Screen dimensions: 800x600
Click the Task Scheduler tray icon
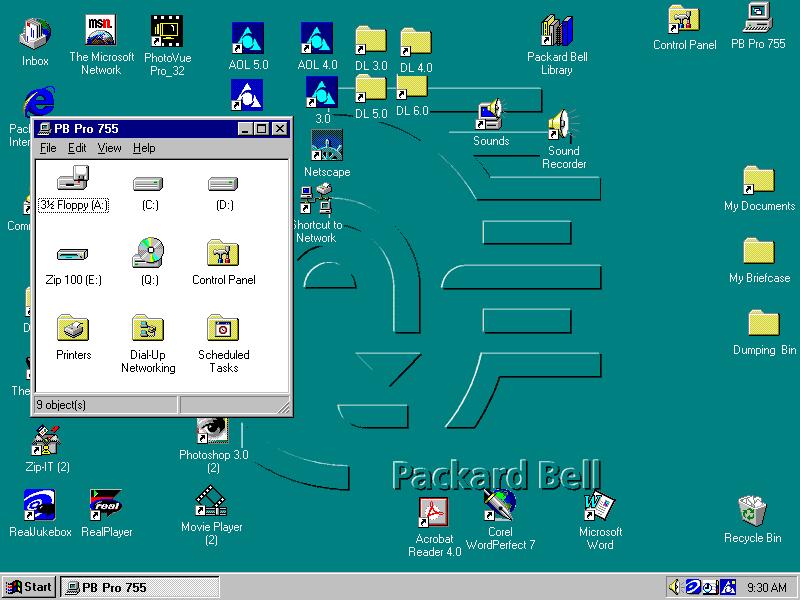(x=710, y=587)
